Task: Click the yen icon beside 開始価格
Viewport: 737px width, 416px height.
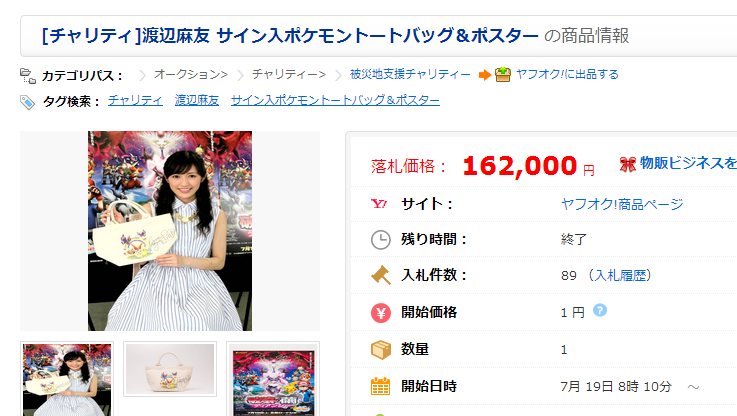Action: tap(381, 313)
